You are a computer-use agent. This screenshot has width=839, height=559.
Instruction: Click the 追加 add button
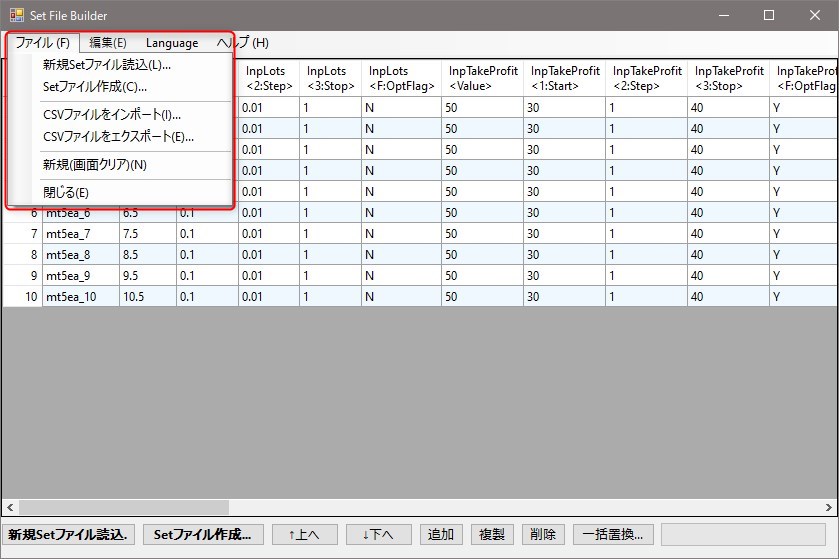pos(441,534)
